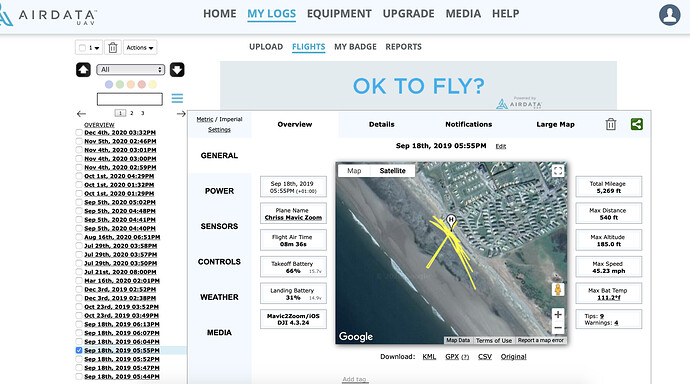Zoom out the map with minus button
This screenshot has height=384, width=690.
coord(558,328)
